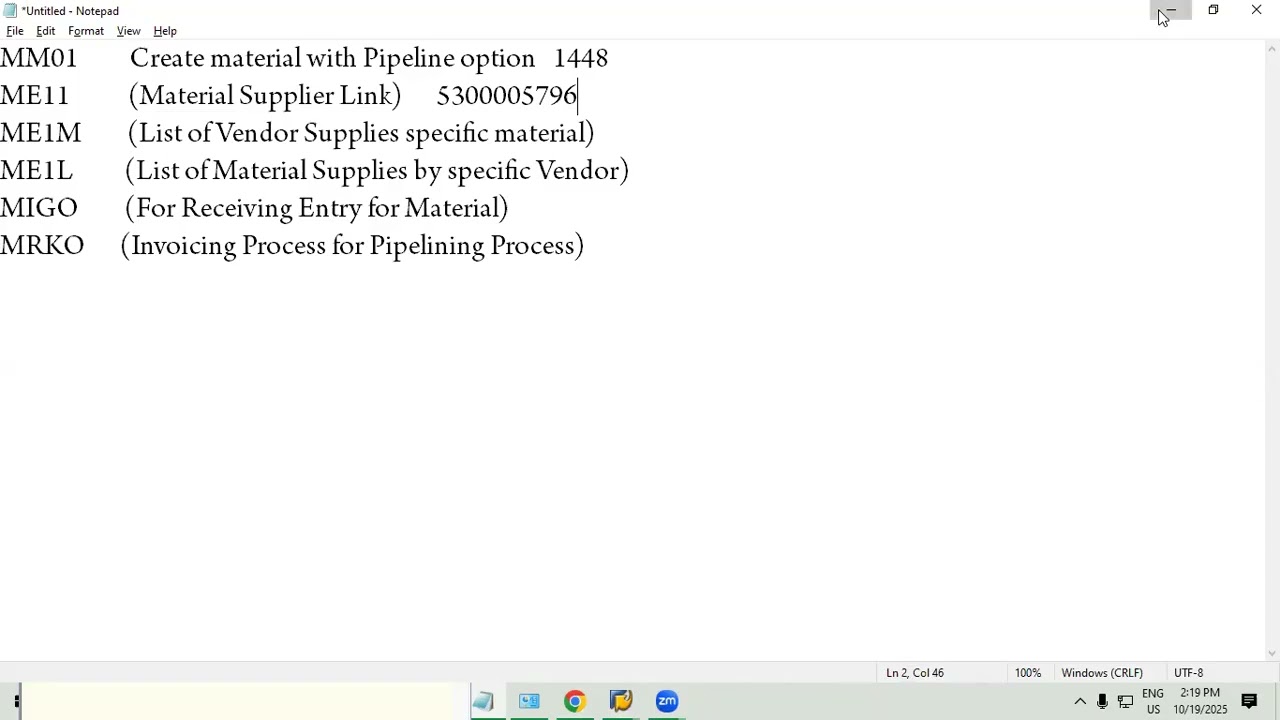1280x720 pixels.
Task: Click 'Create material with Pipeline option' text
Action: [x=332, y=58]
